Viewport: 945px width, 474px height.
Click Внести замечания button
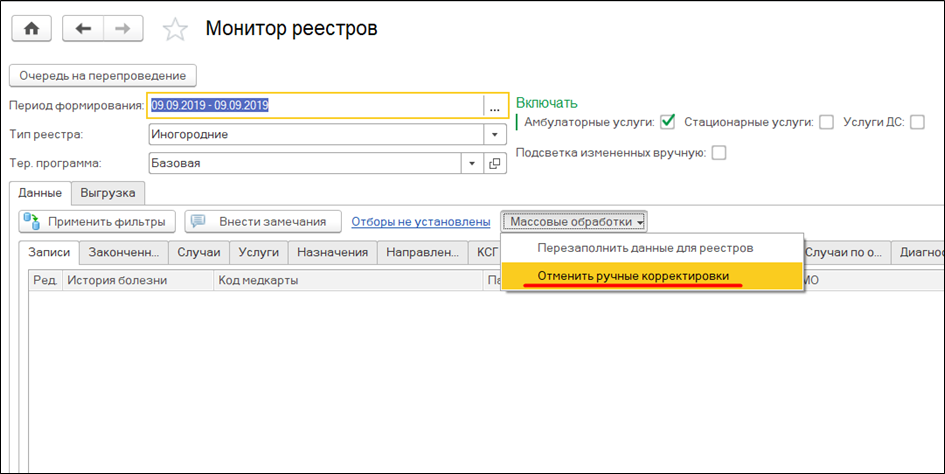coord(262,221)
